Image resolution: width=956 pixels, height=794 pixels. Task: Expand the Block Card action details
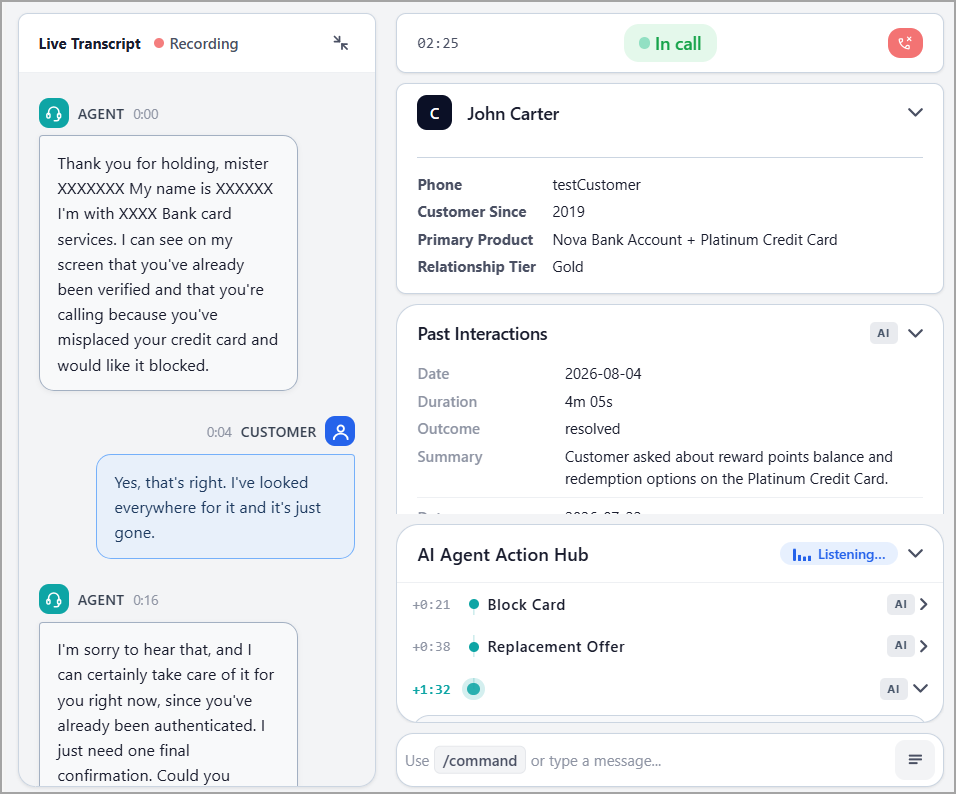point(923,604)
